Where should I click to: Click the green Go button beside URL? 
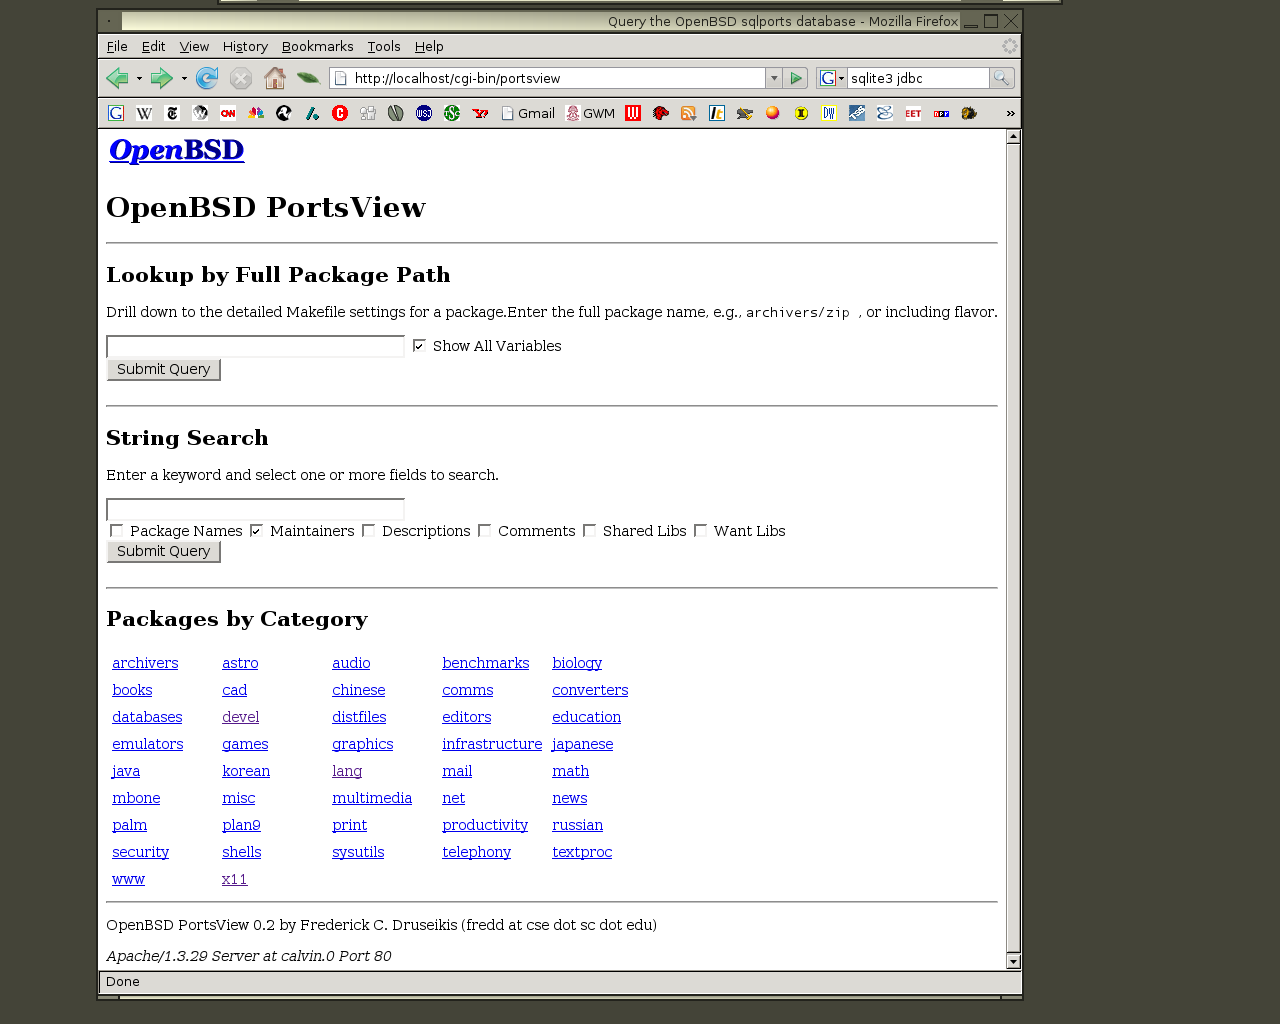click(796, 78)
